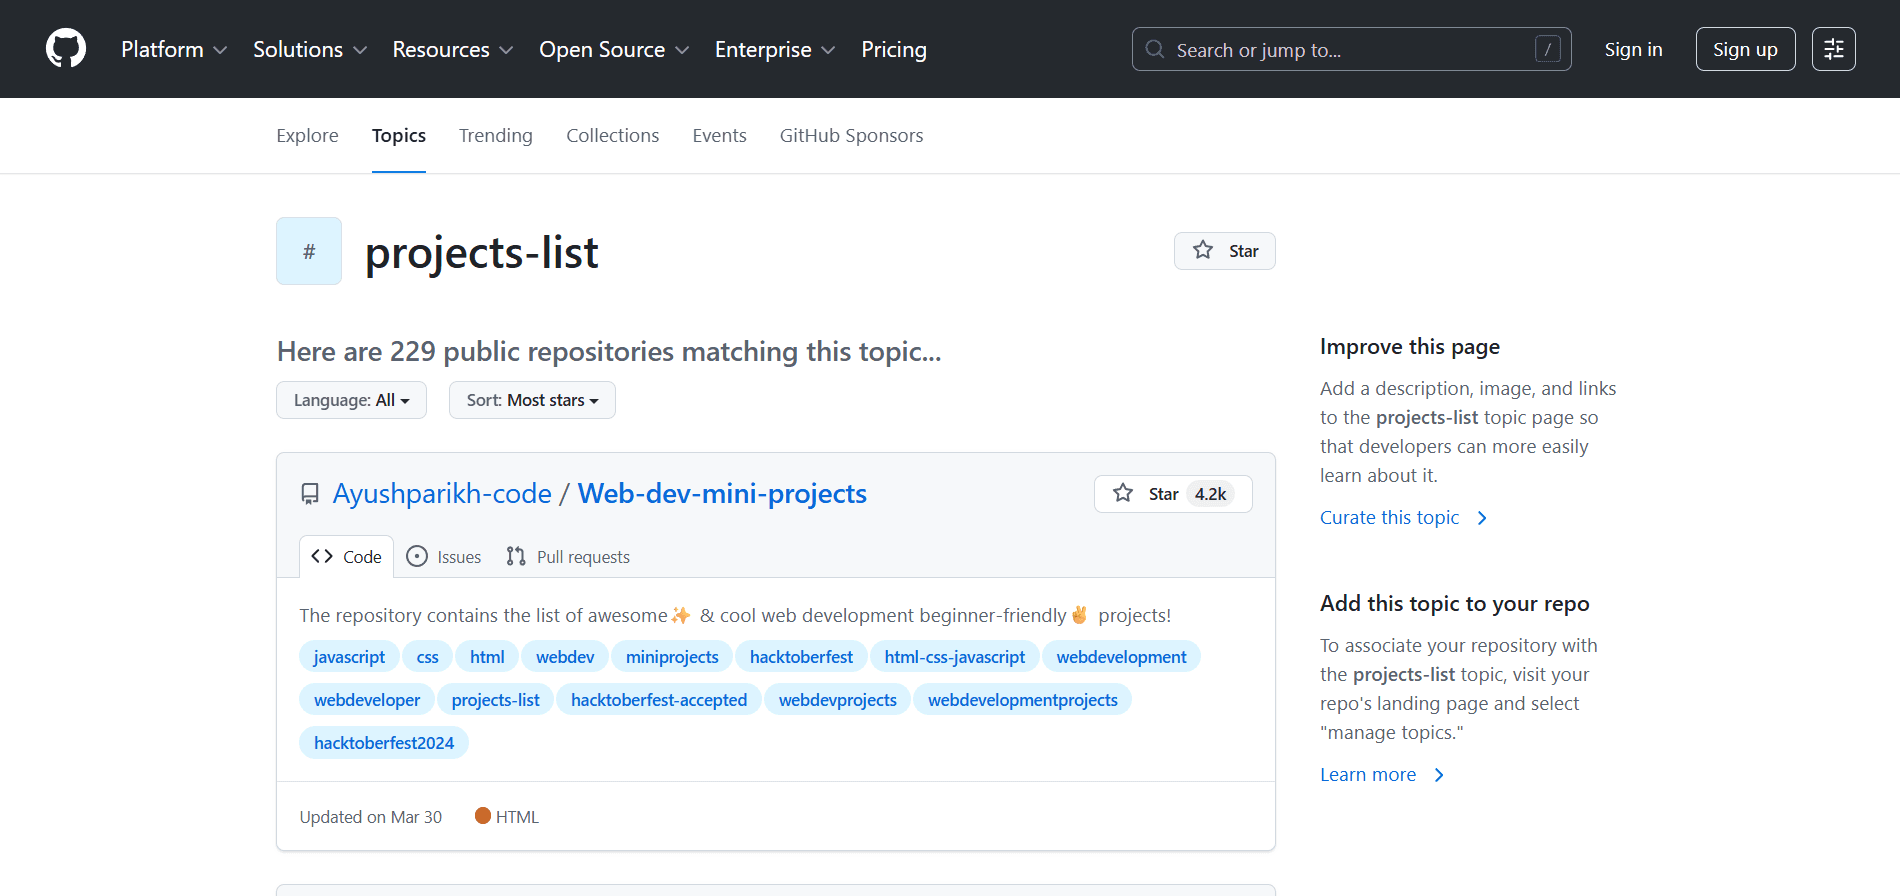The width and height of the screenshot is (1900, 896).
Task: Click the Sign up button
Action: (1745, 49)
